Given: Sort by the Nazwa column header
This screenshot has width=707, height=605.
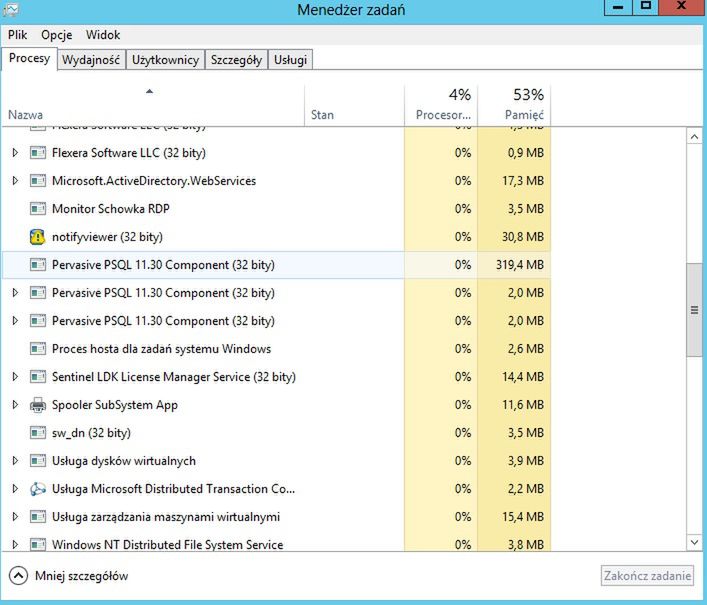Looking at the screenshot, I should [153, 105].
